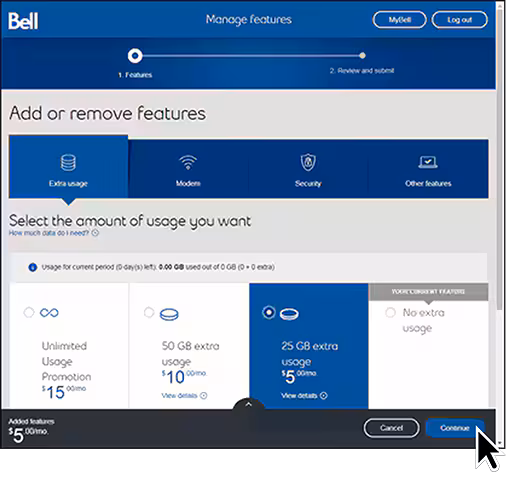Click the usage info icon
The image size is (520, 480).
(33, 267)
